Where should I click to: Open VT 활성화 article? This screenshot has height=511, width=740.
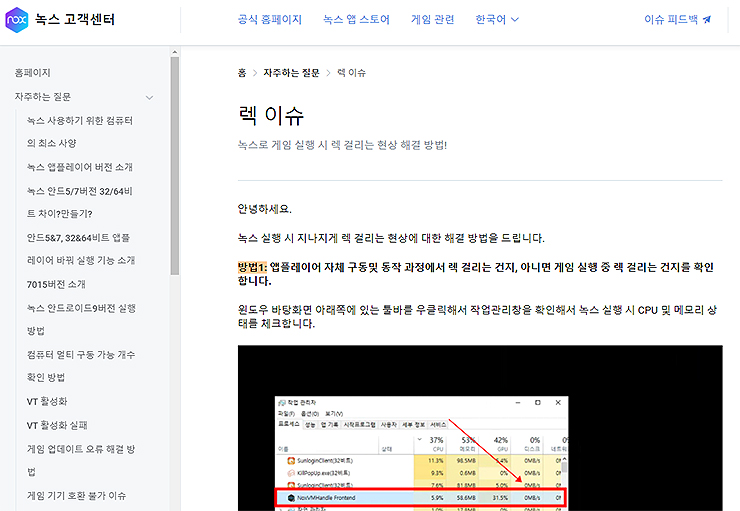[47, 402]
